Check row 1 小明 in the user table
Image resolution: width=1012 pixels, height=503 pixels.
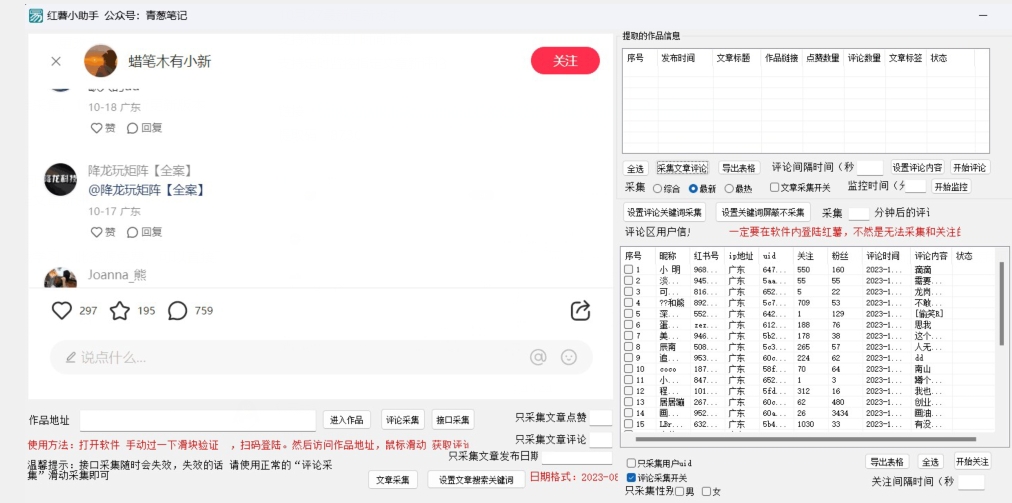tap(629, 269)
